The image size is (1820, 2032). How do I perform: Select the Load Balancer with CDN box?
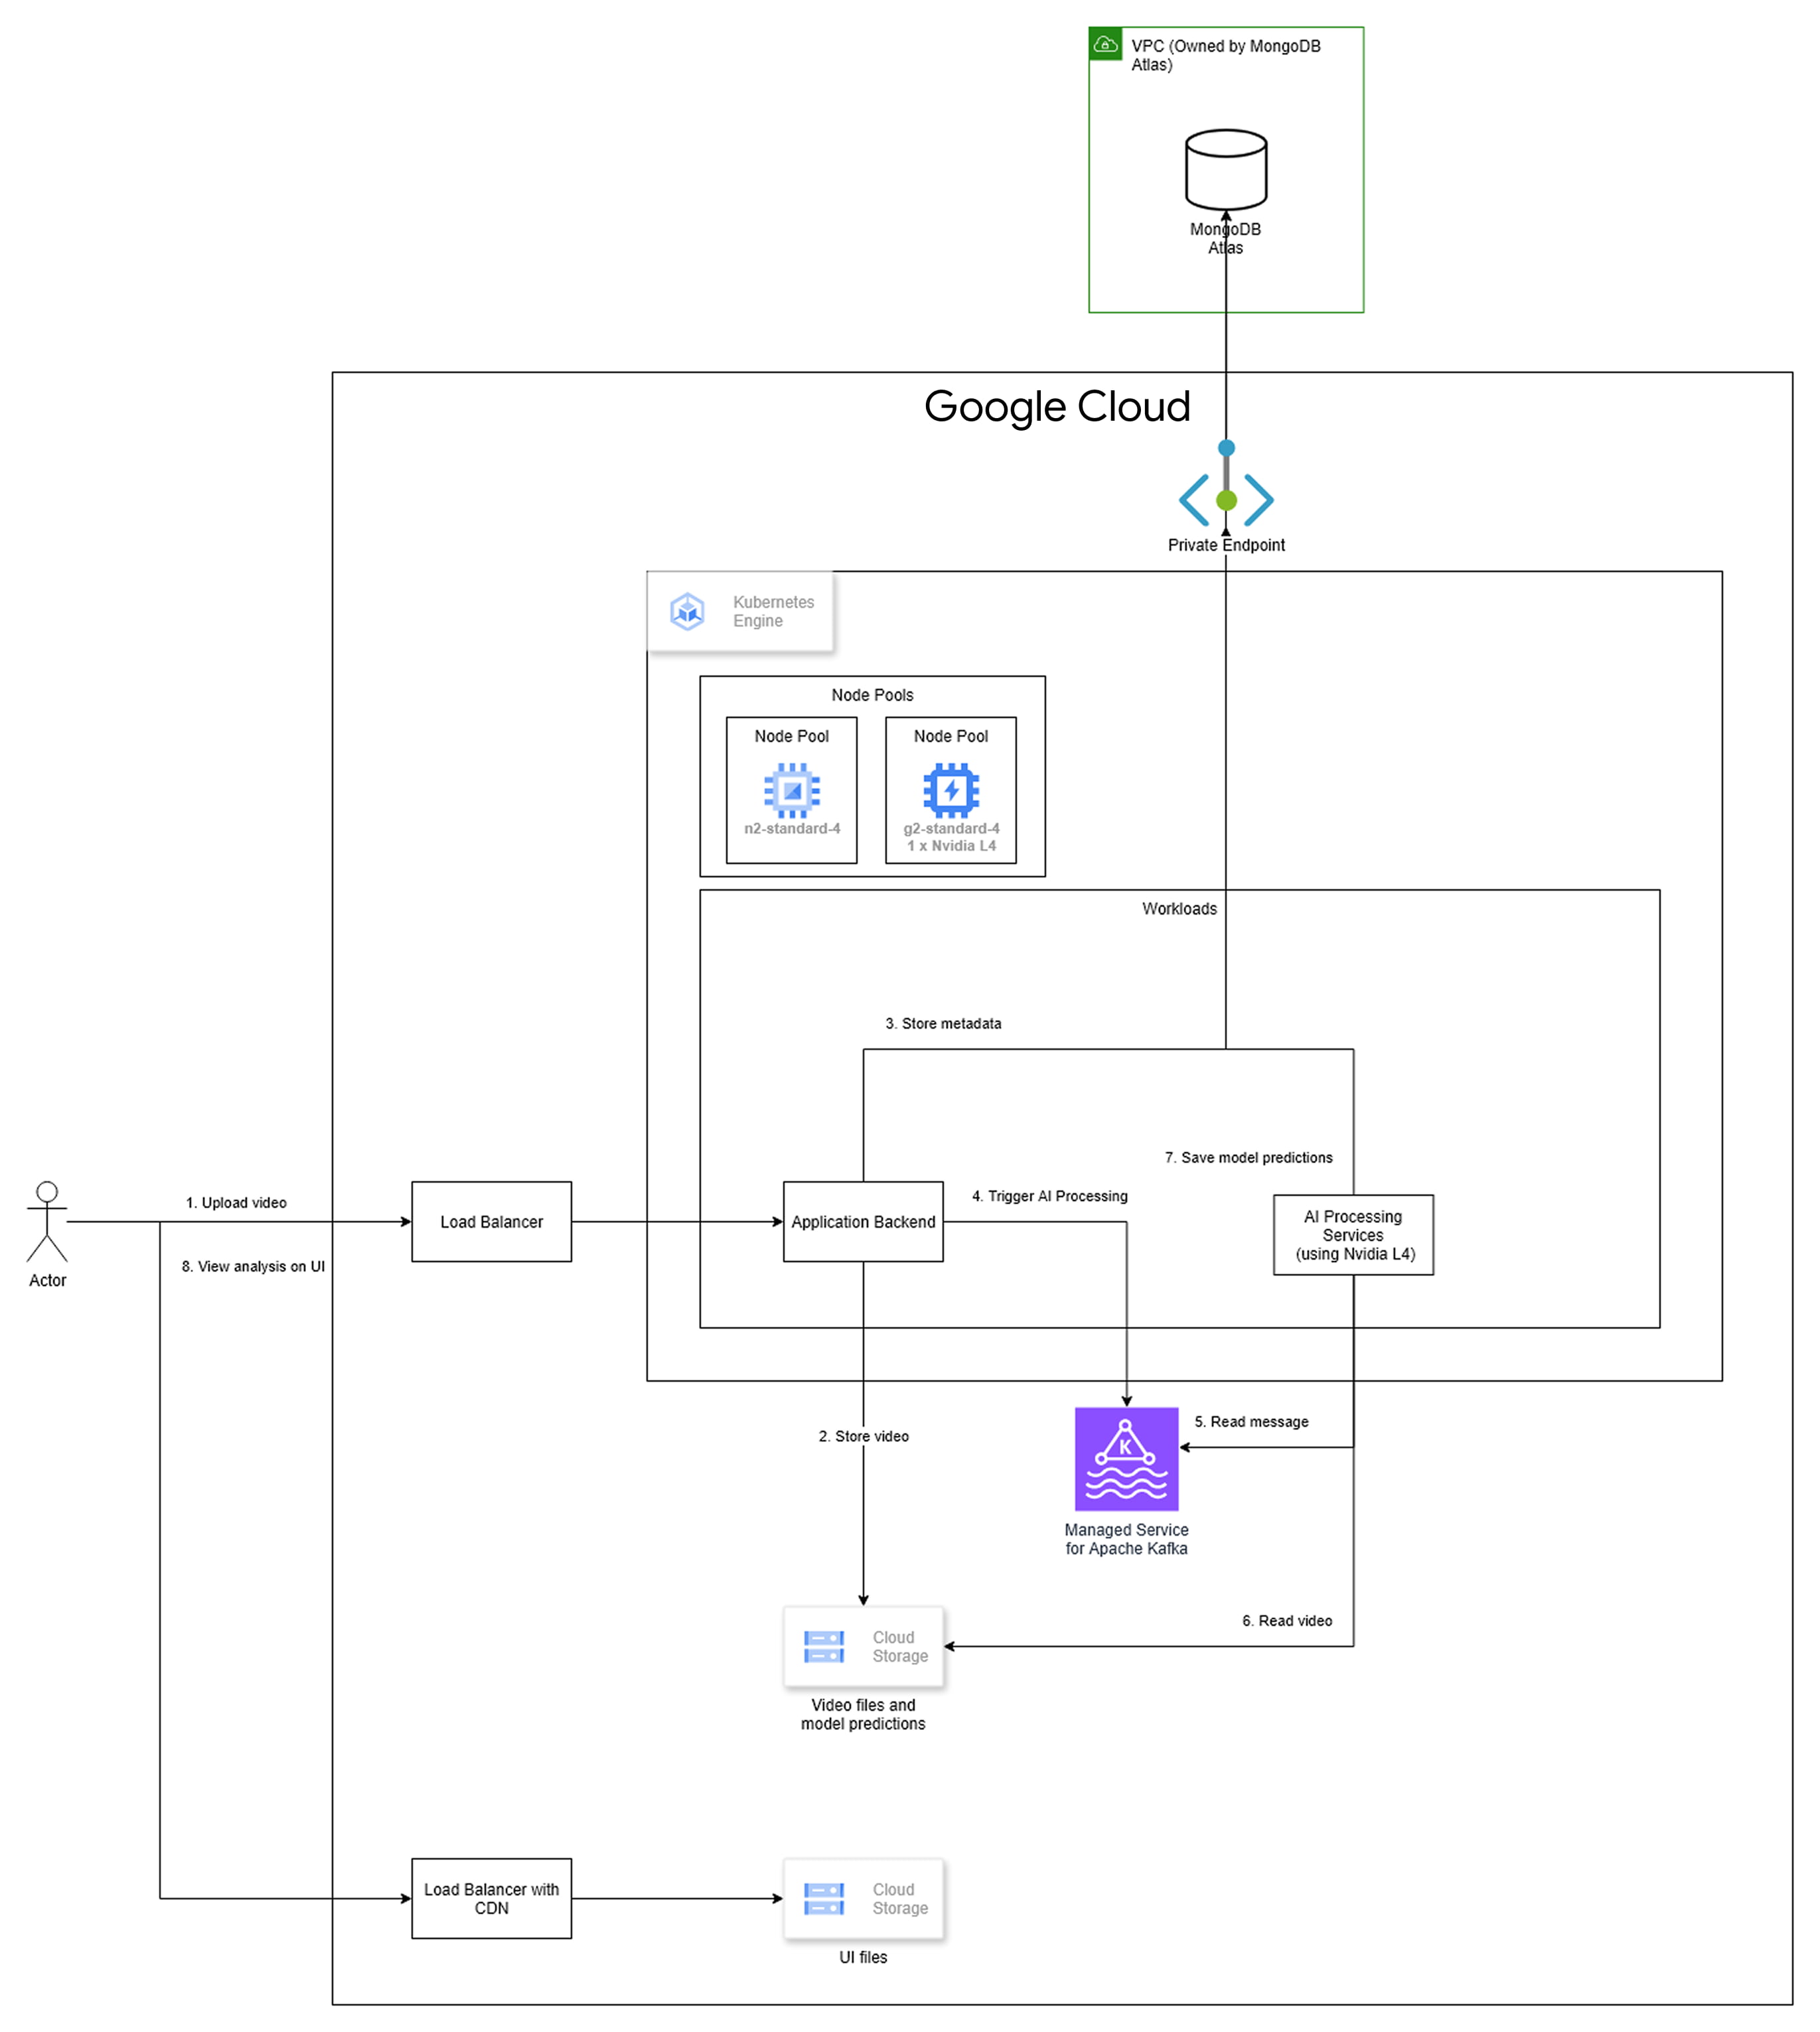point(491,1899)
